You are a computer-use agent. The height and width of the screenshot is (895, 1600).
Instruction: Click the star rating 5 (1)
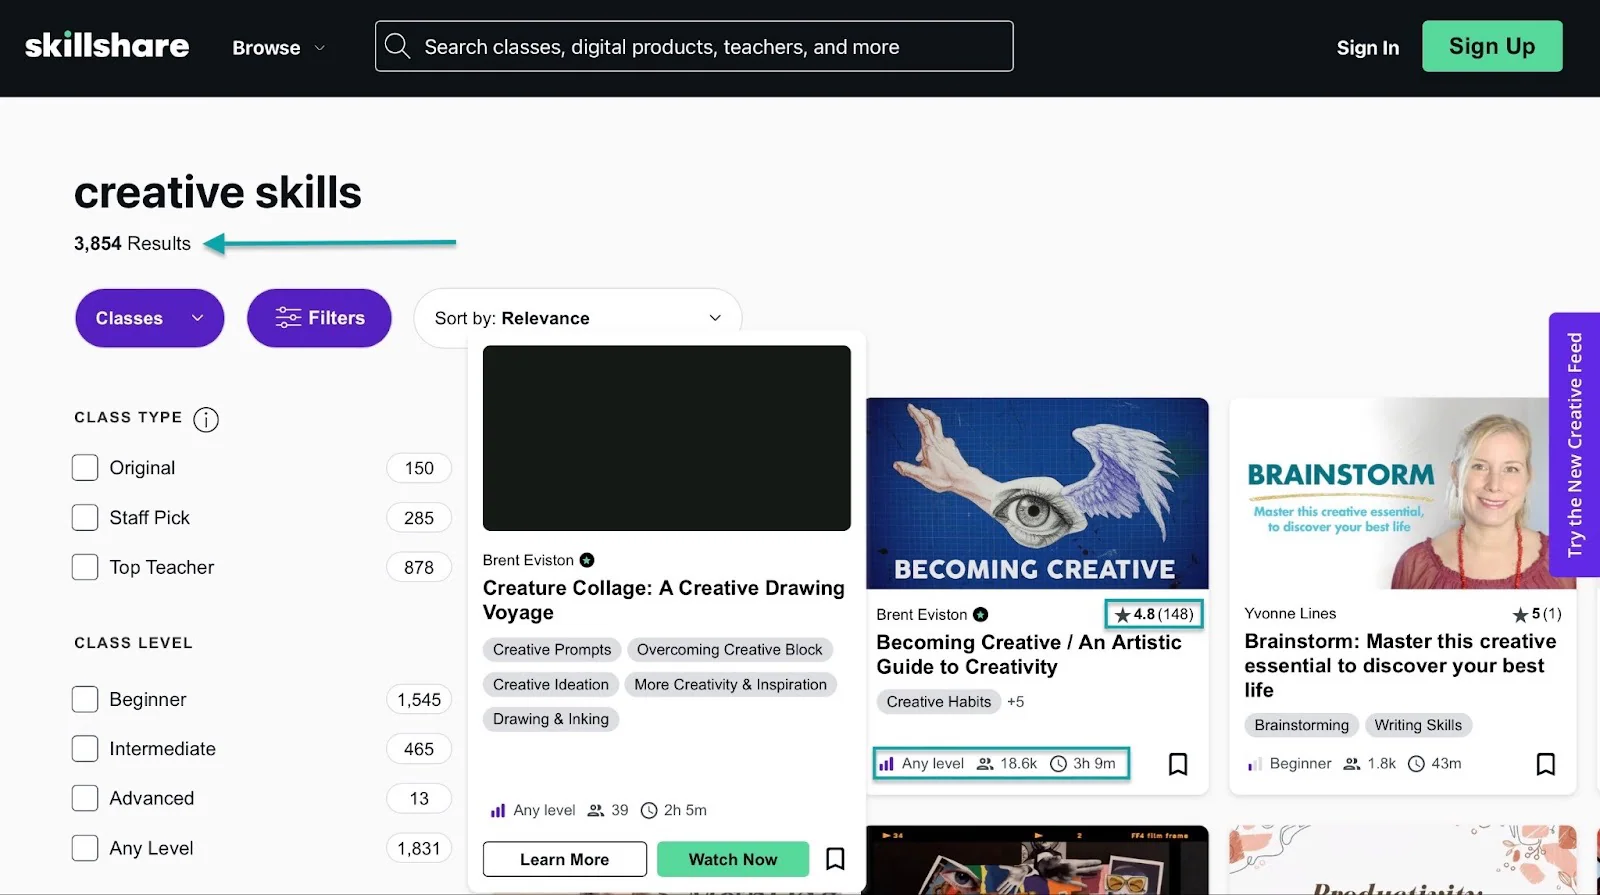click(x=1537, y=614)
